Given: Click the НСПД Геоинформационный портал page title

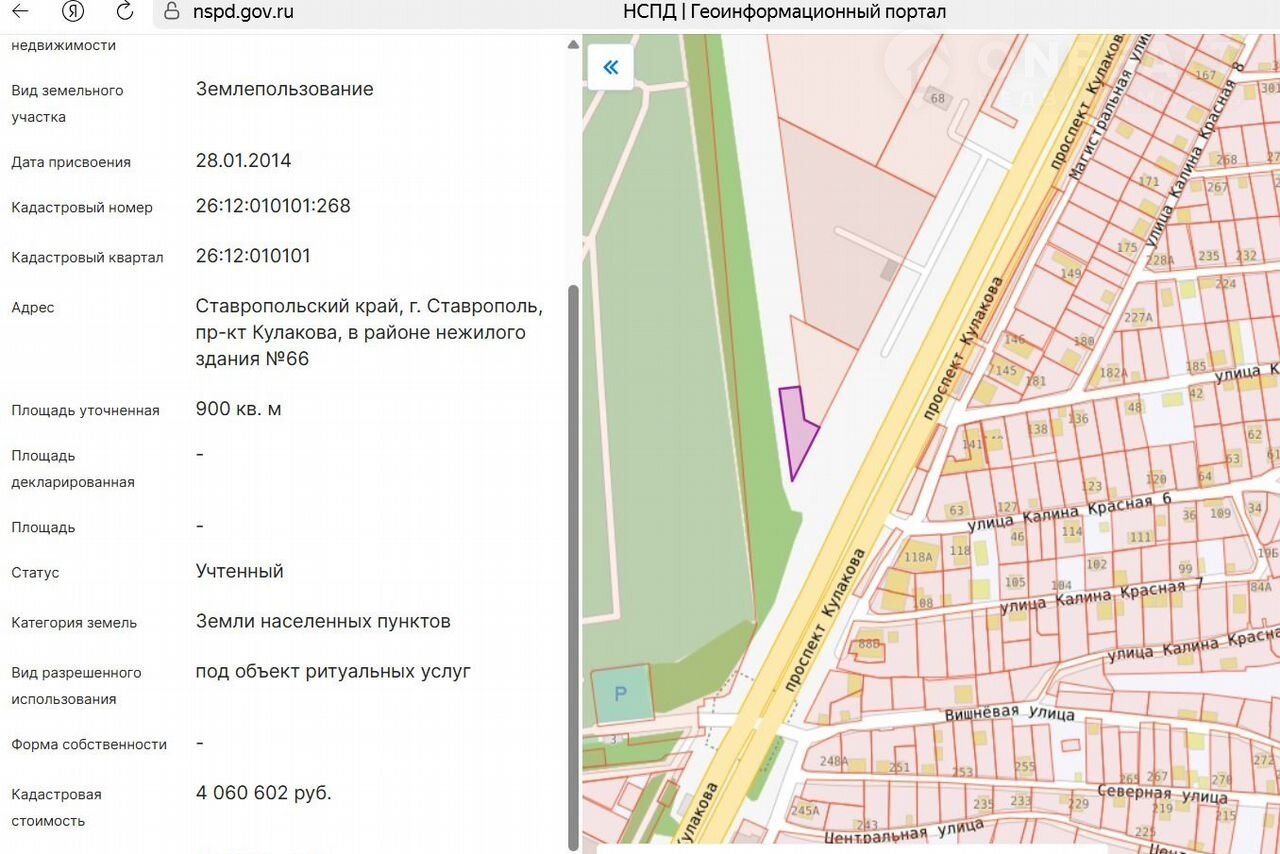Looking at the screenshot, I should click(784, 12).
